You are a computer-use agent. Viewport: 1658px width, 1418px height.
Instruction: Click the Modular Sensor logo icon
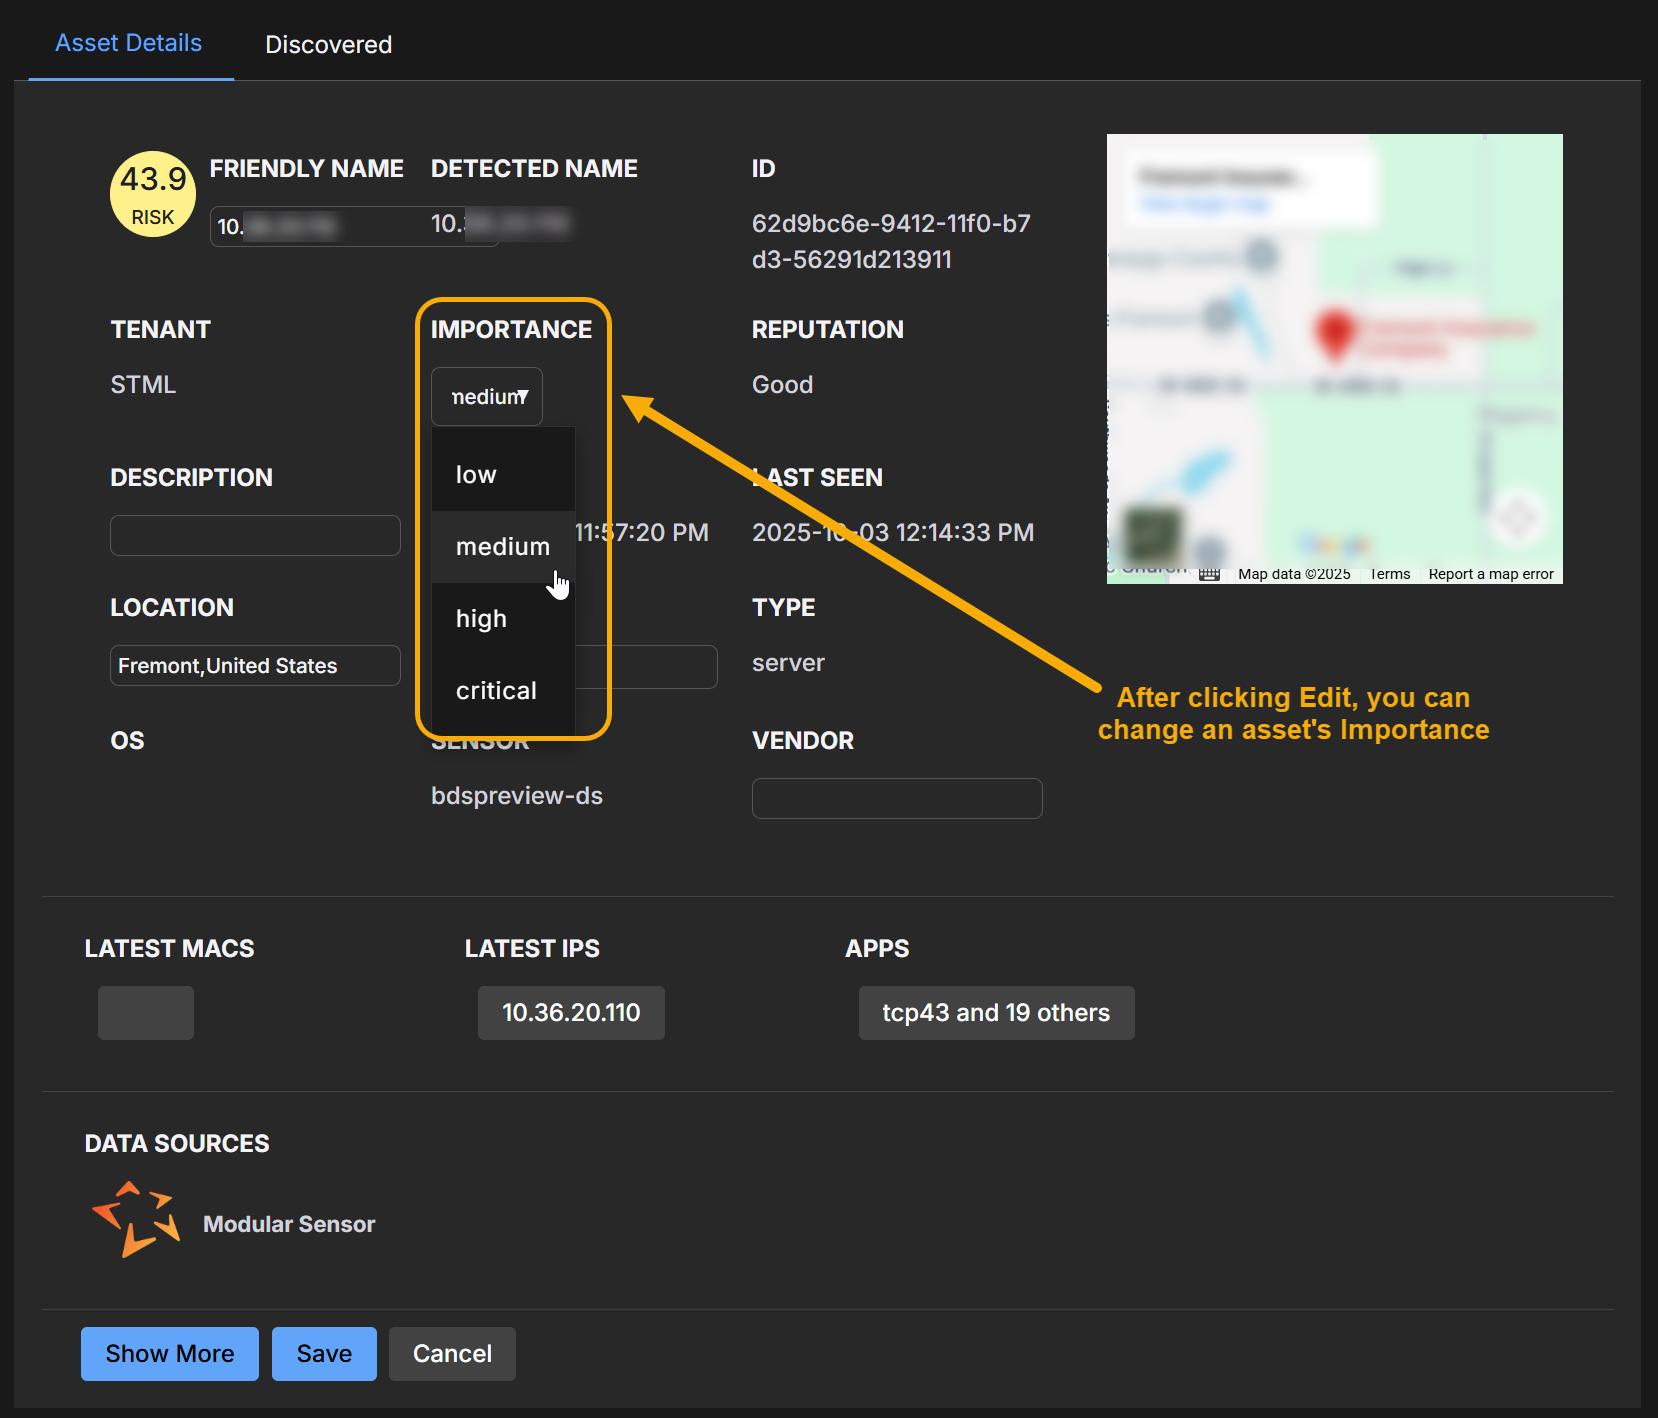pyautogui.click(x=136, y=1220)
